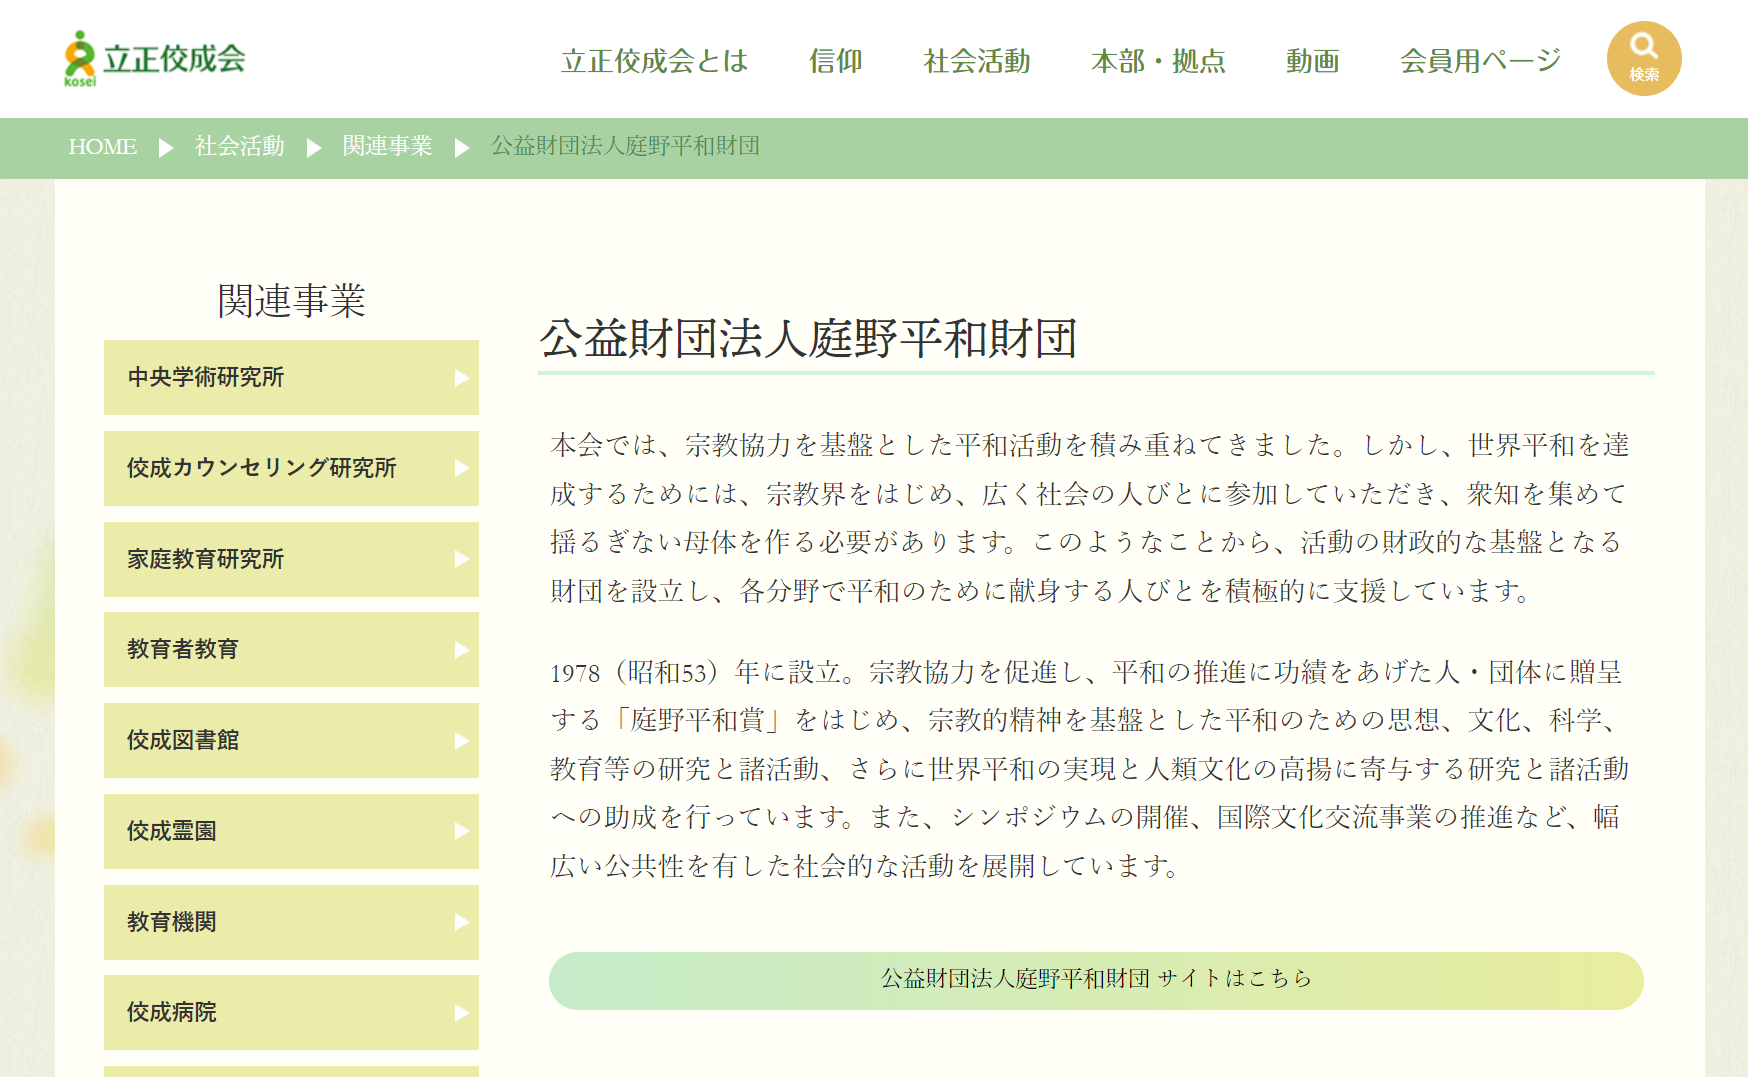Open the 立正佼成会とは menu
The width and height of the screenshot is (1748, 1077).
[655, 61]
